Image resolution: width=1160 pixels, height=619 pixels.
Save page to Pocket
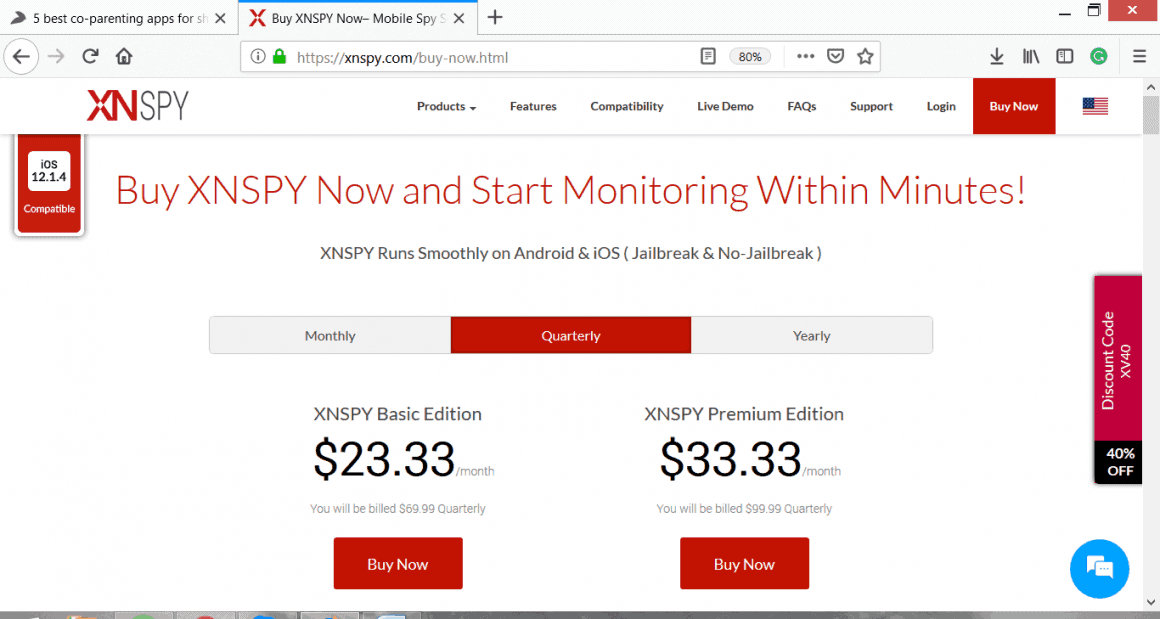835,56
